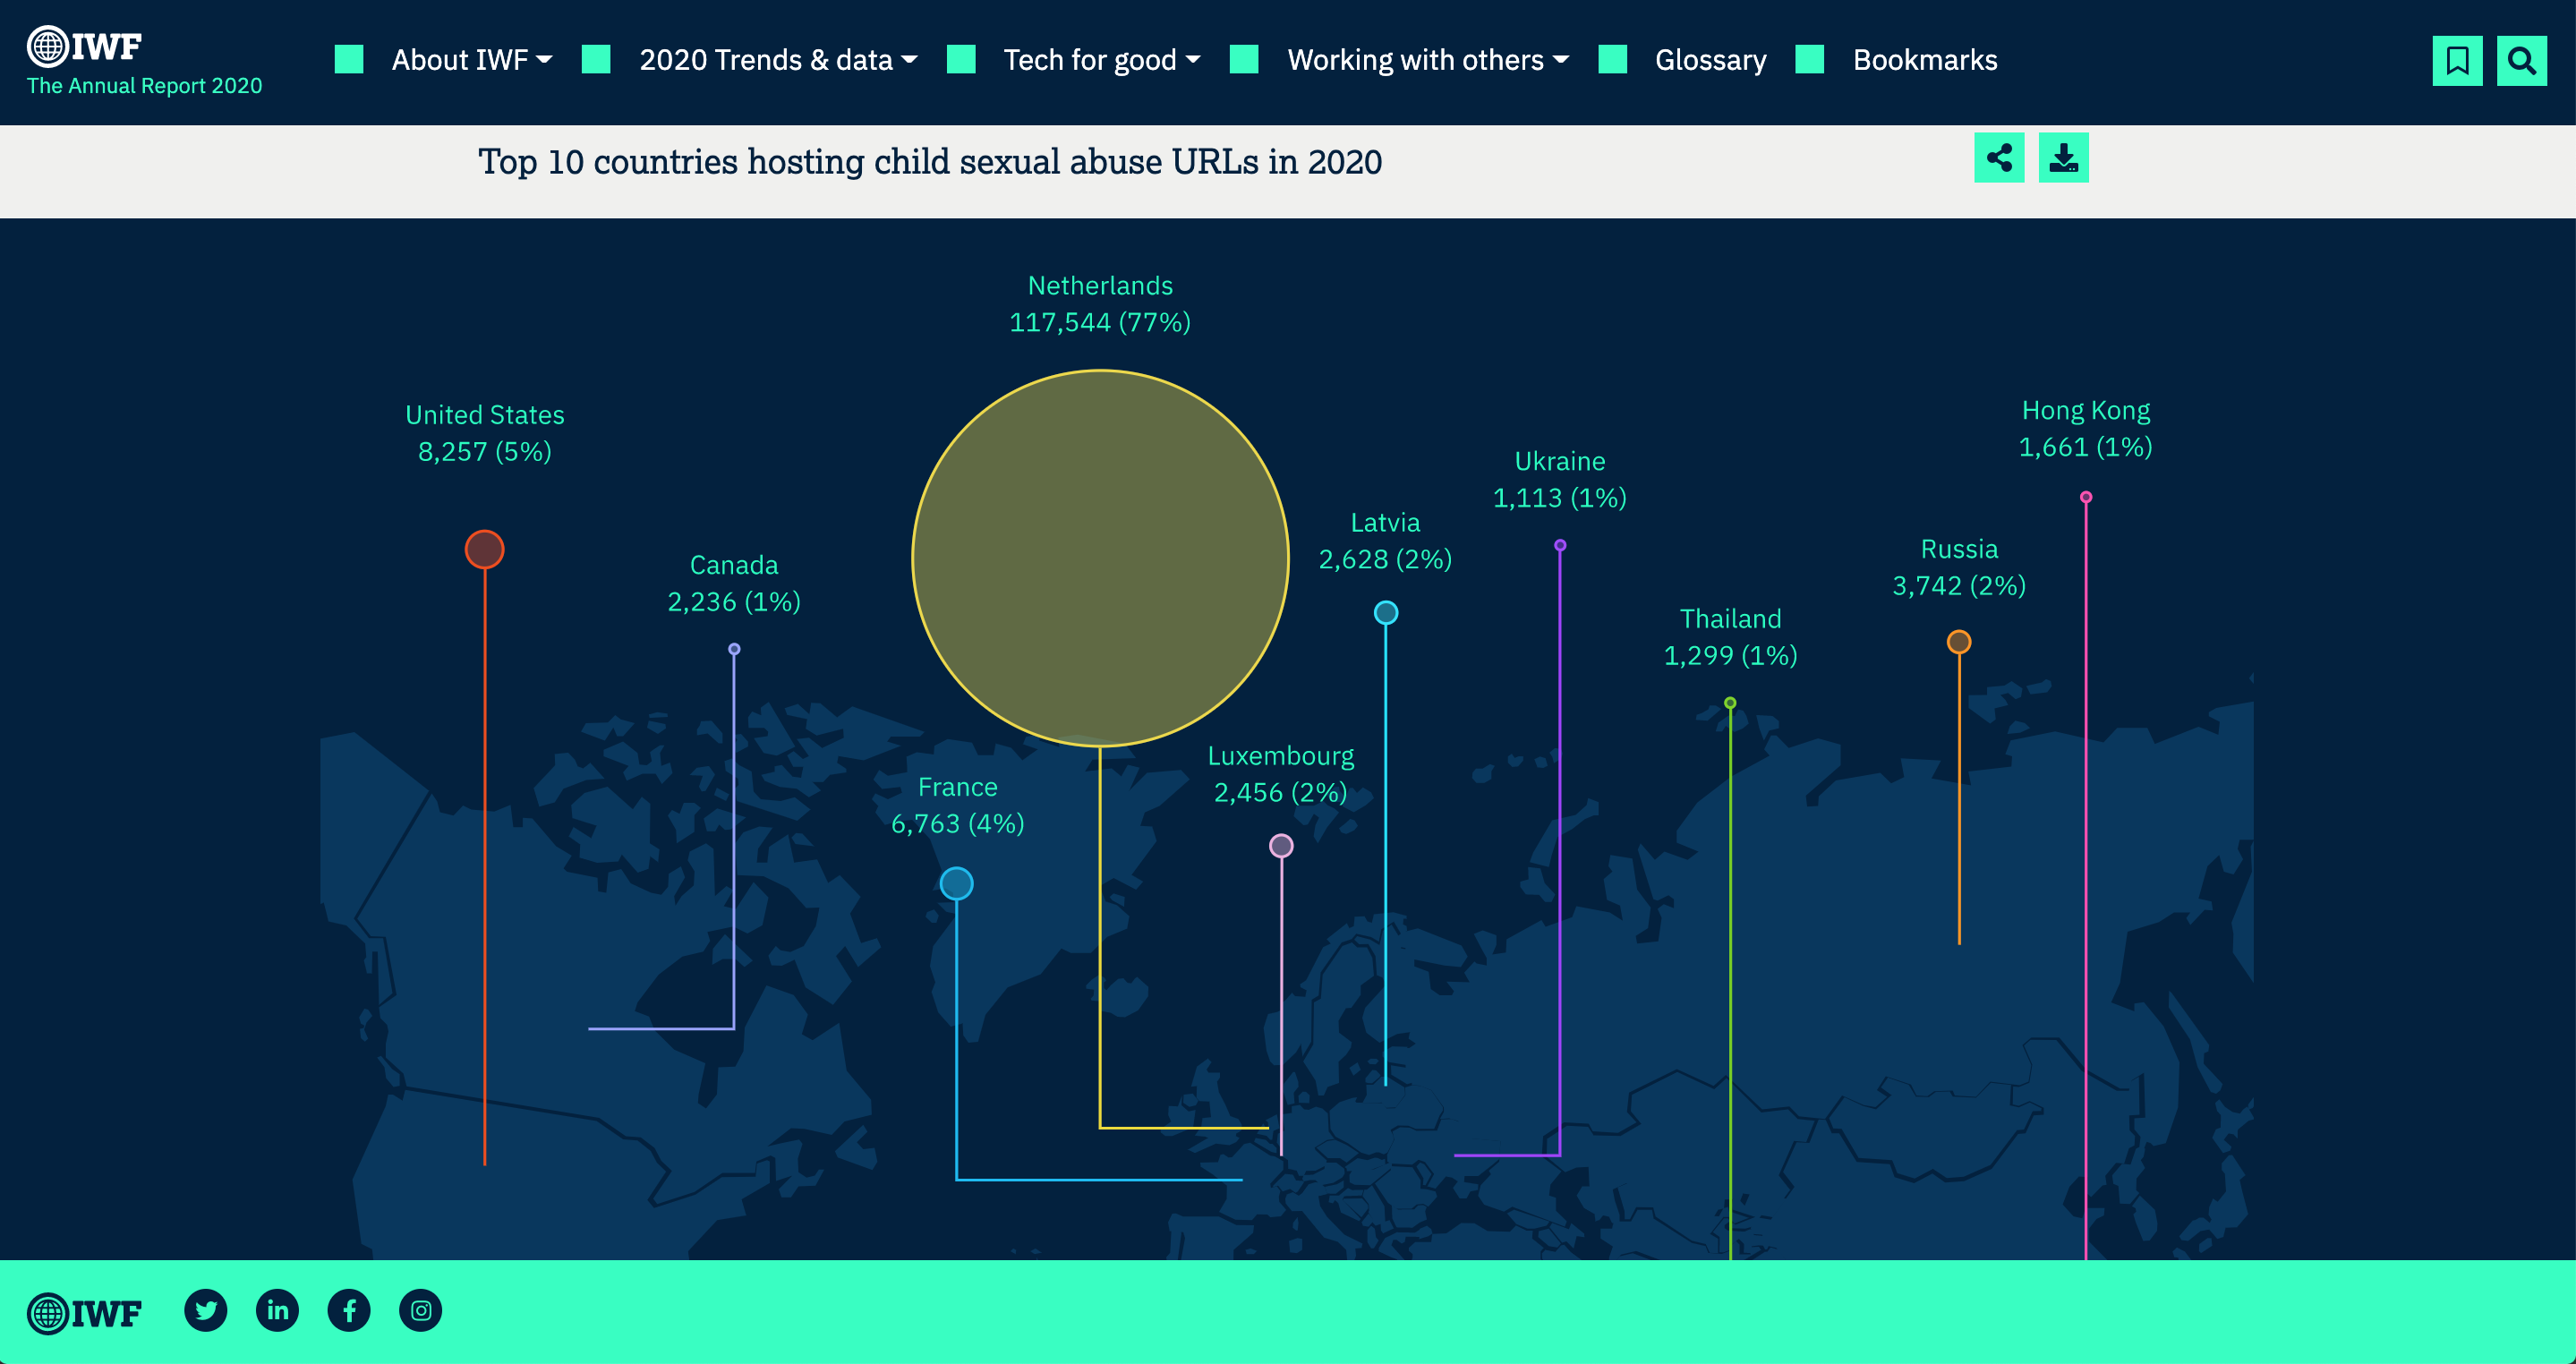Go to the Glossary page
The height and width of the screenshot is (1364, 2576).
click(x=1710, y=60)
